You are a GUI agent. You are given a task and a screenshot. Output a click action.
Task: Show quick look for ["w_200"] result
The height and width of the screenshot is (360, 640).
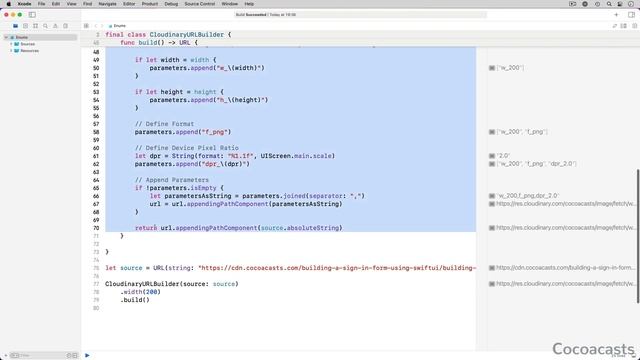point(492,68)
